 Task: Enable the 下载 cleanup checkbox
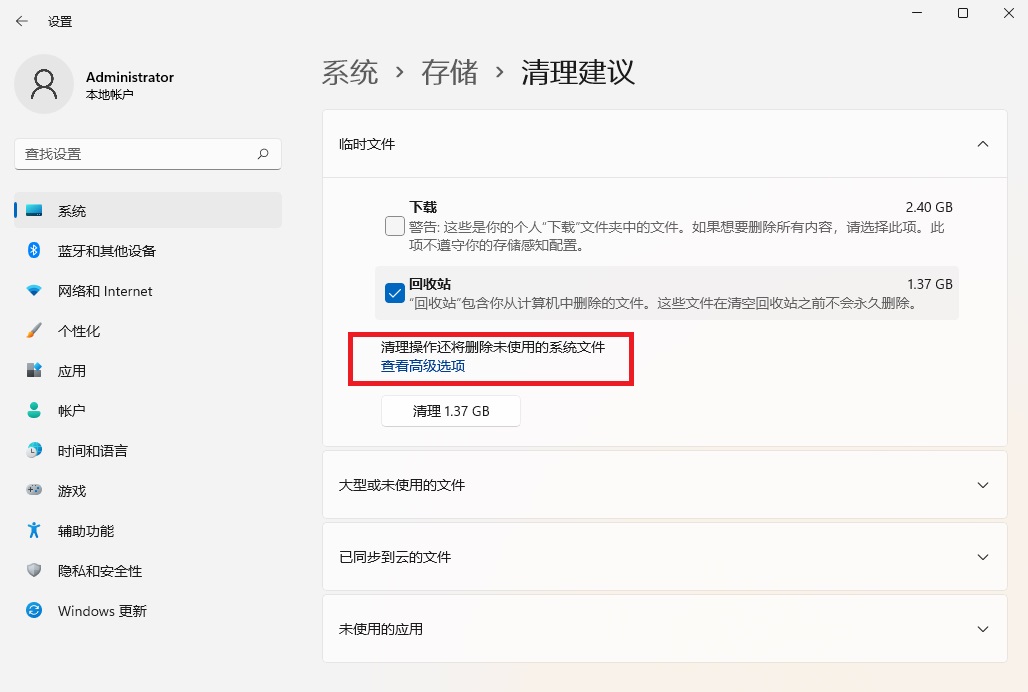pos(394,226)
